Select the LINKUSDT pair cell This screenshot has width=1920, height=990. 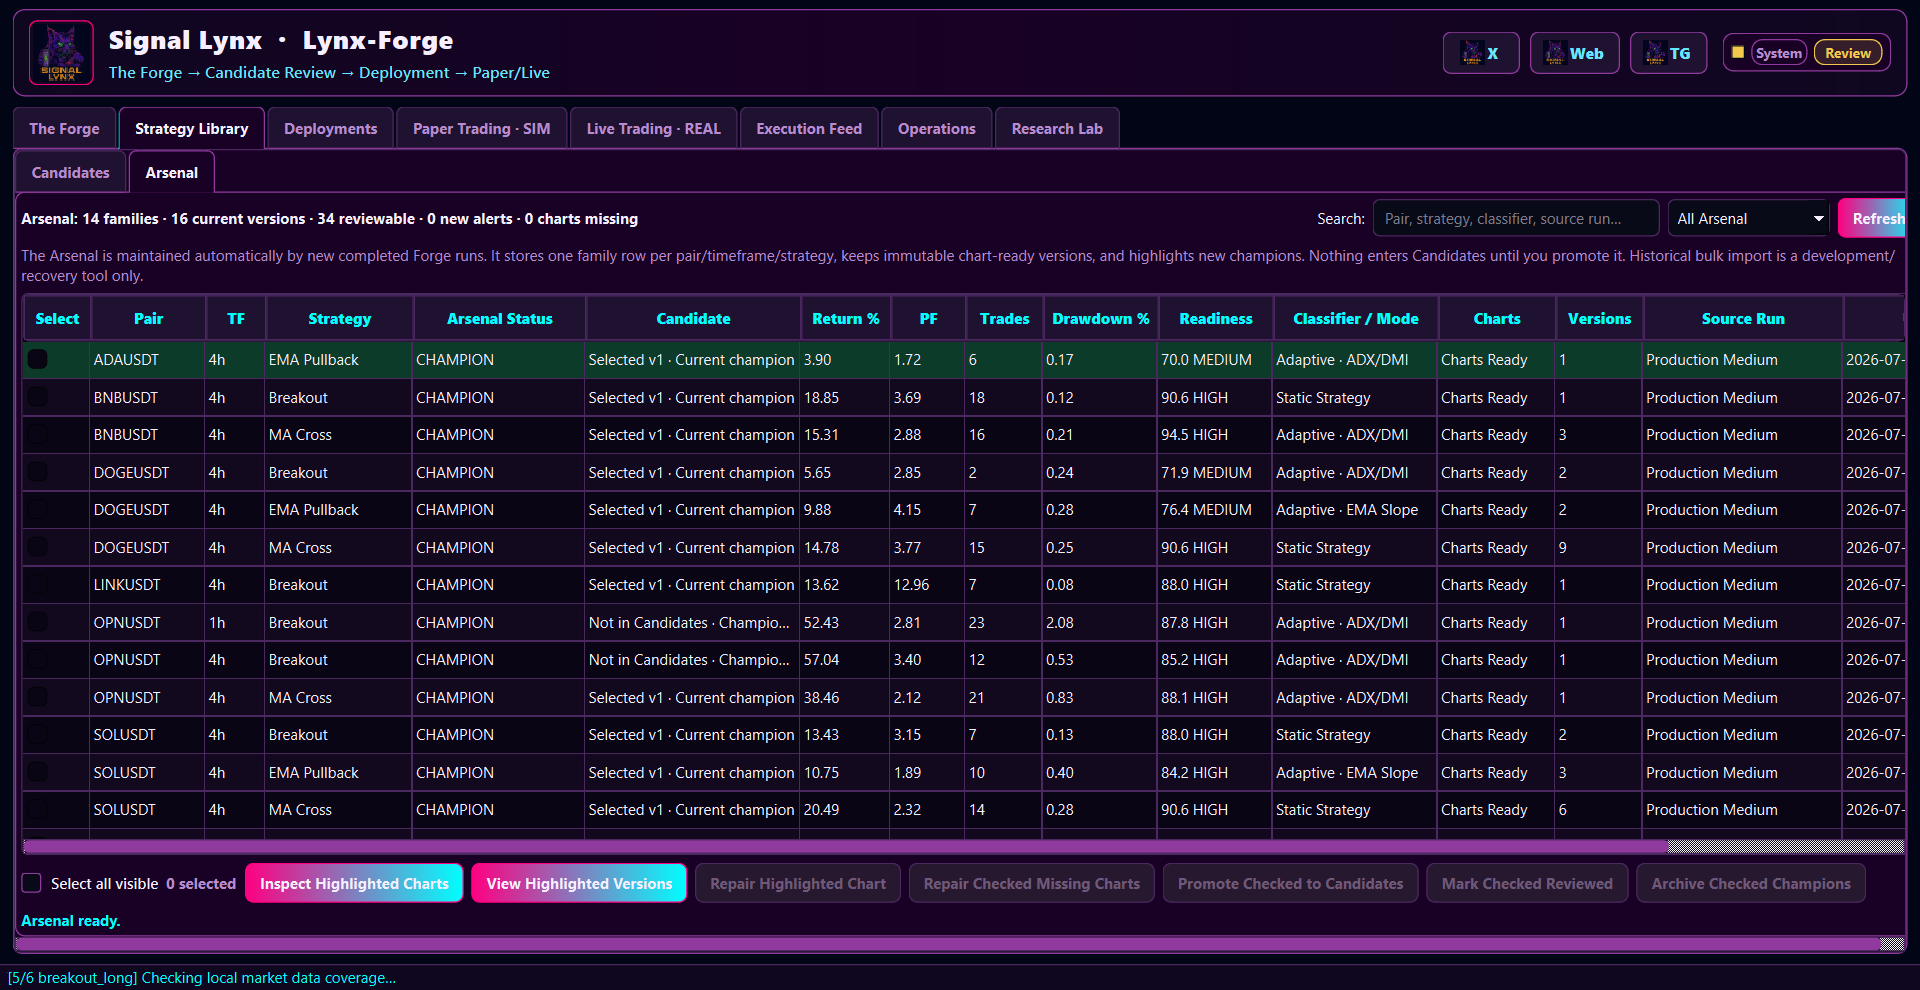point(147,584)
